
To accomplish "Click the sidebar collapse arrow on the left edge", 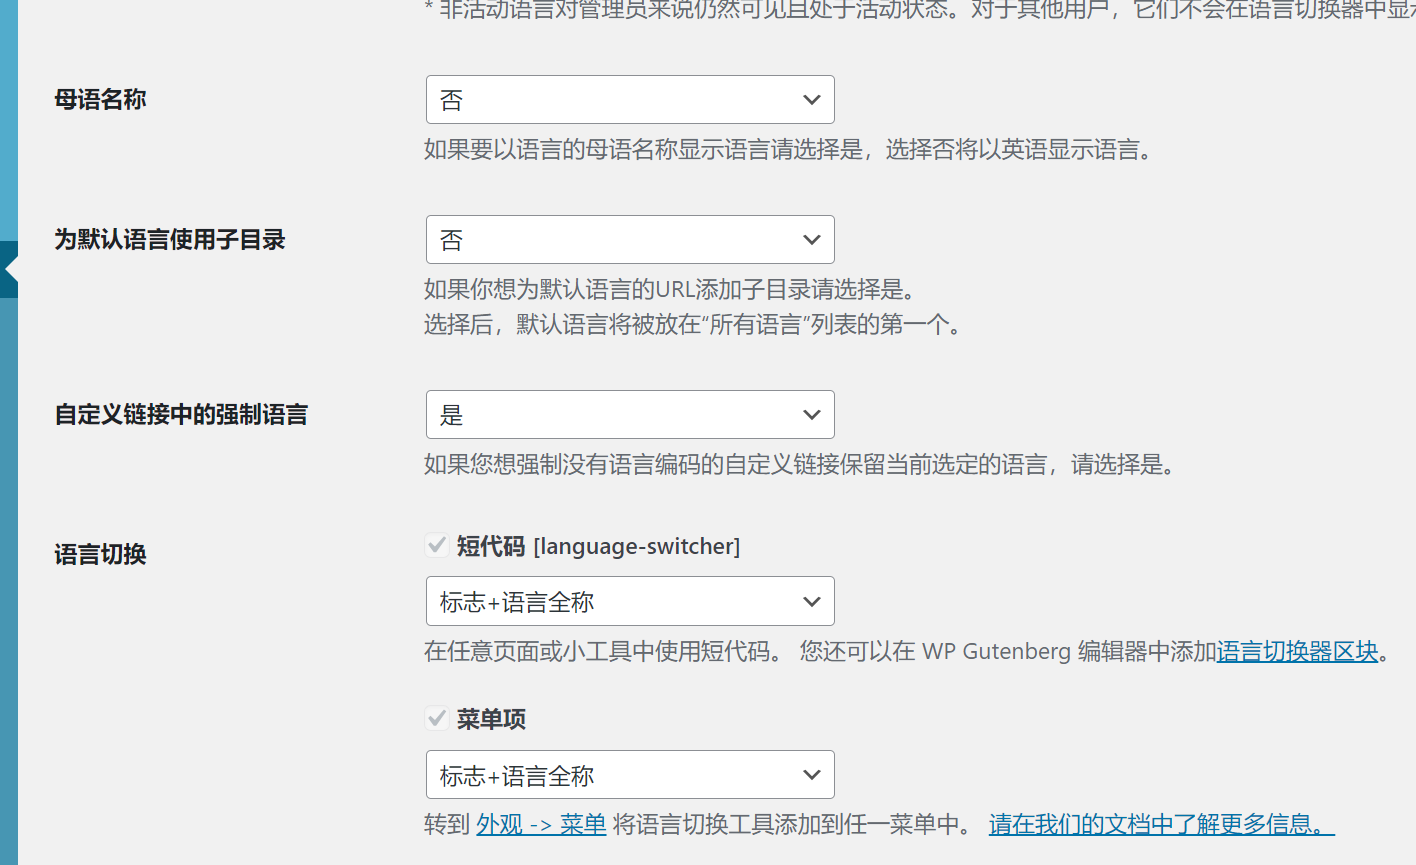I will tap(9, 272).
